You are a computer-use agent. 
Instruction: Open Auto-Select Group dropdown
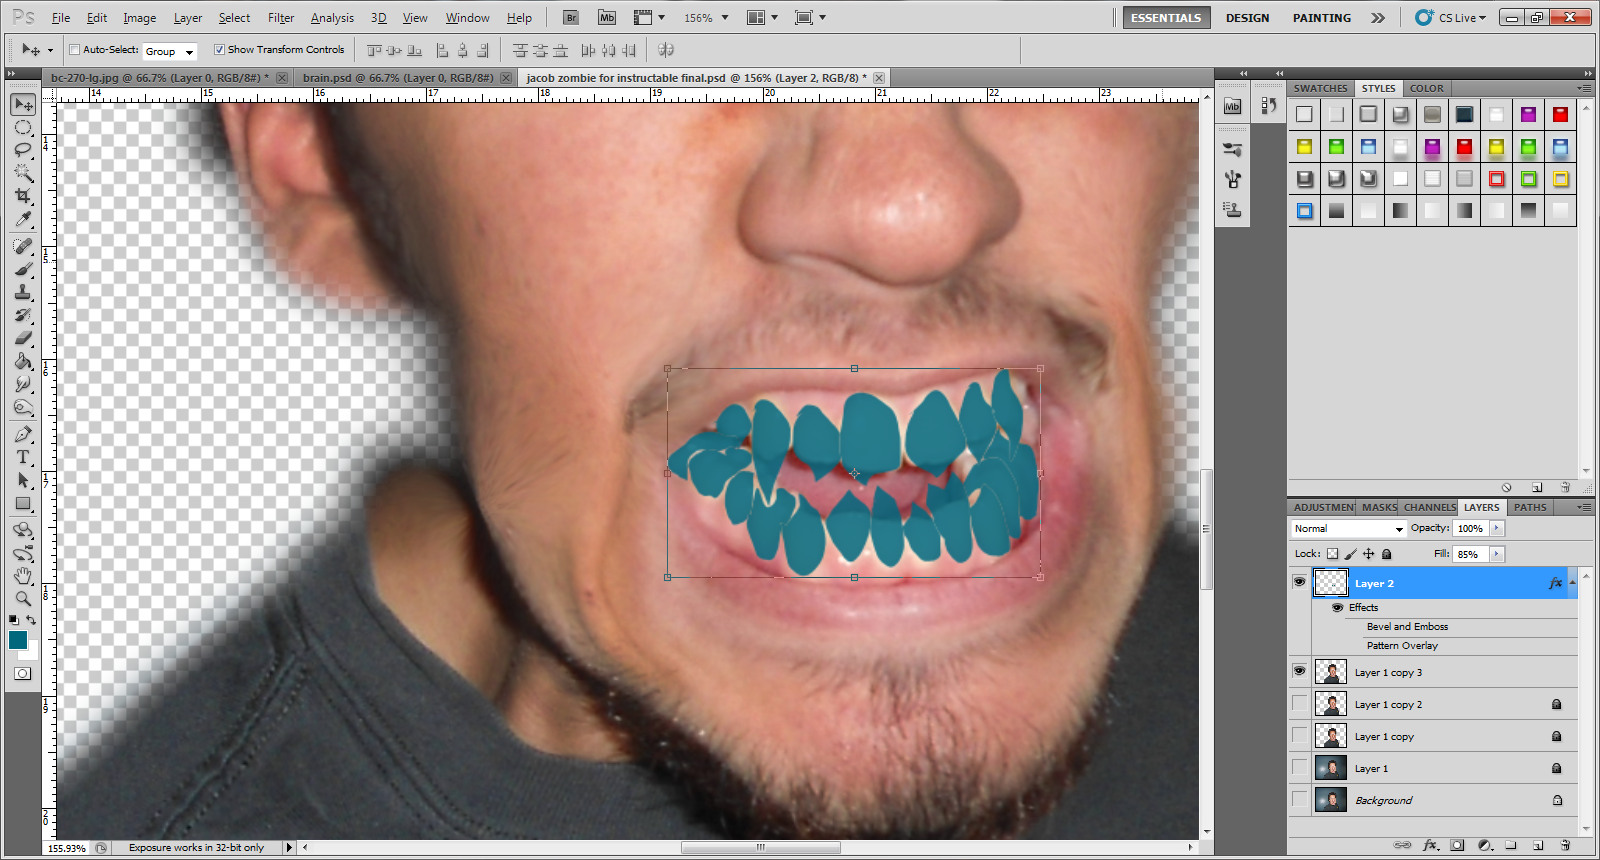169,51
